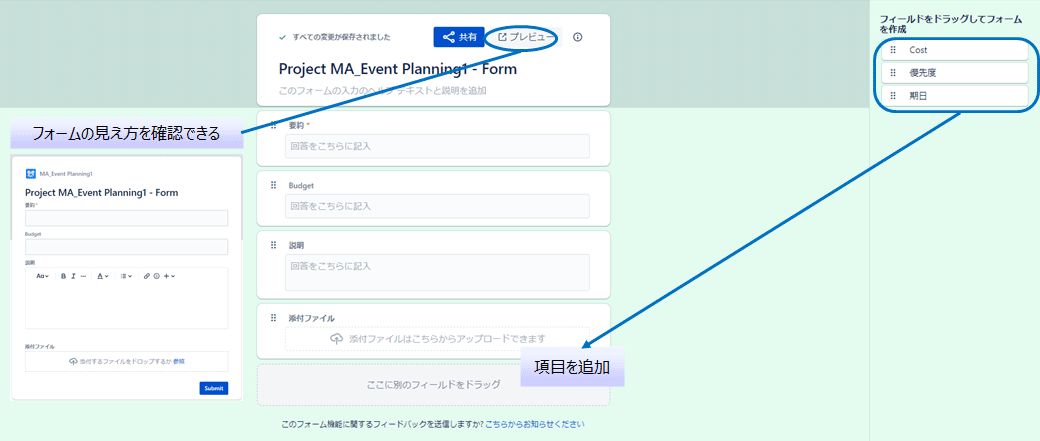Click the link icon in preview editor toolbar

147,275
